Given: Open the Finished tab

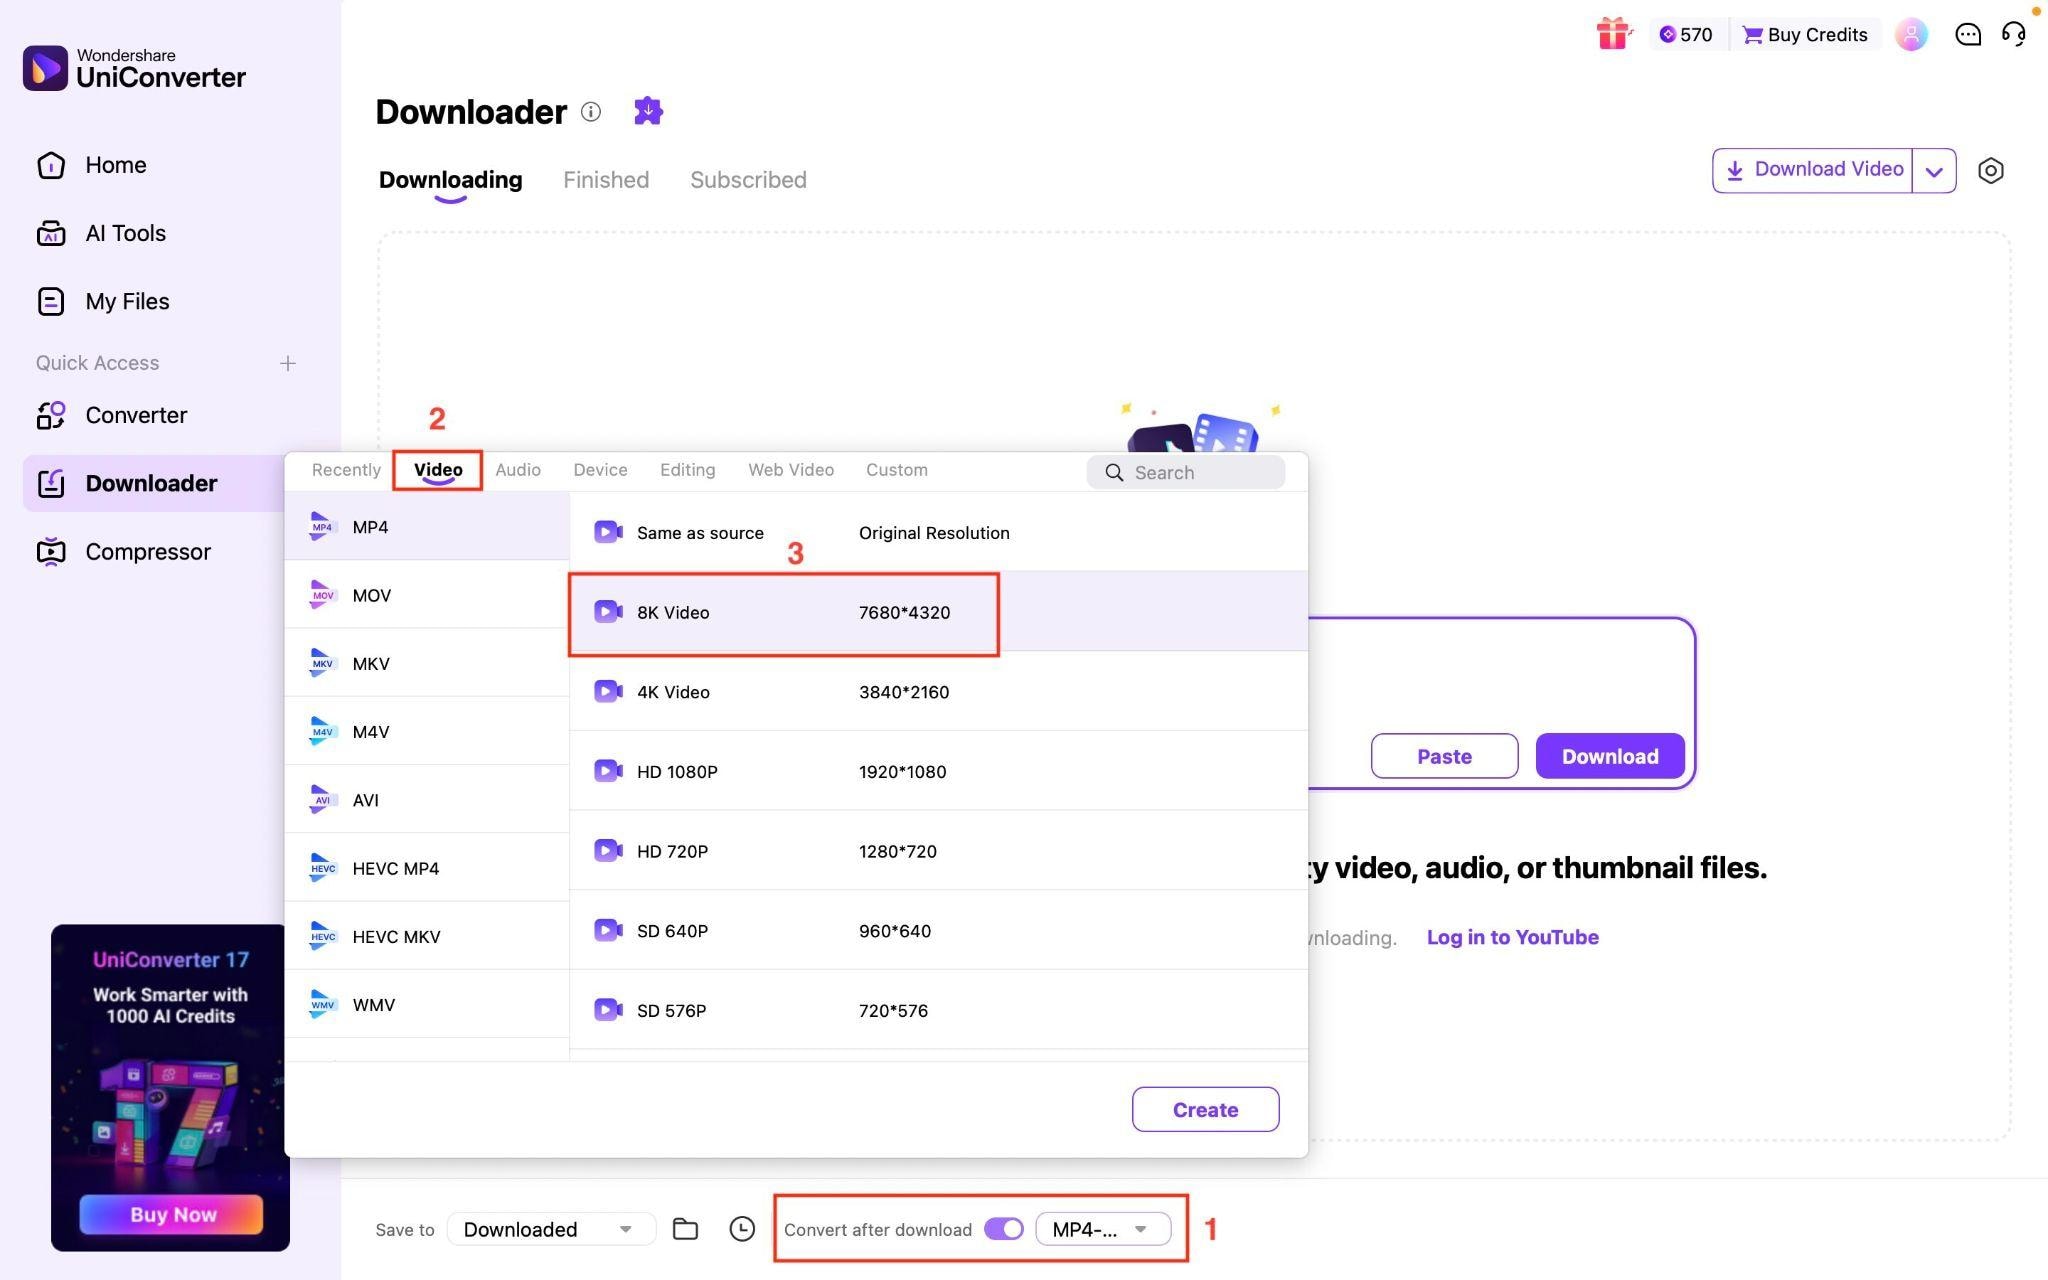Looking at the screenshot, I should 606,180.
